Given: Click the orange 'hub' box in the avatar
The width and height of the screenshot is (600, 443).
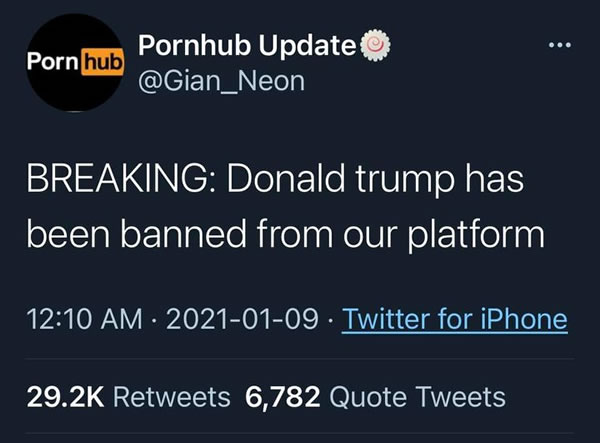Looking at the screenshot, I should coord(99,64).
